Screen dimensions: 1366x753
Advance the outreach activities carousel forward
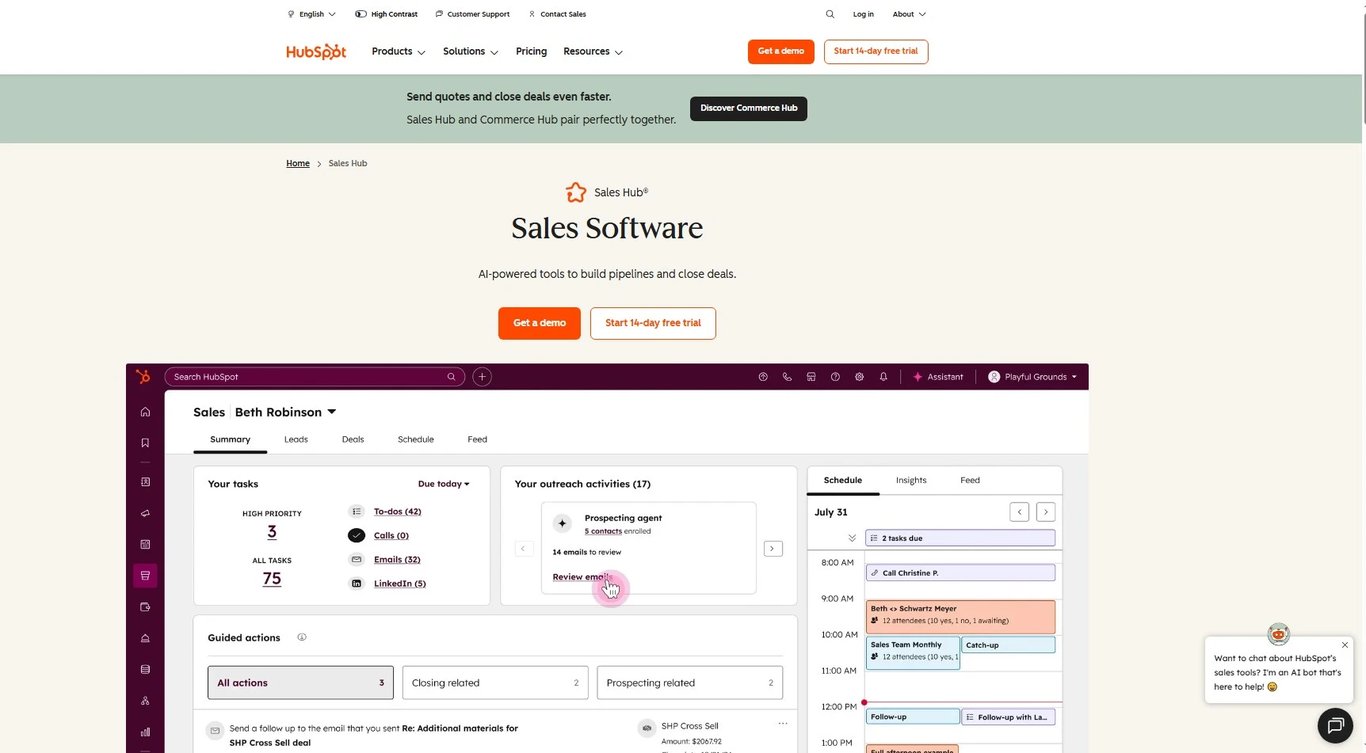pyautogui.click(x=773, y=548)
